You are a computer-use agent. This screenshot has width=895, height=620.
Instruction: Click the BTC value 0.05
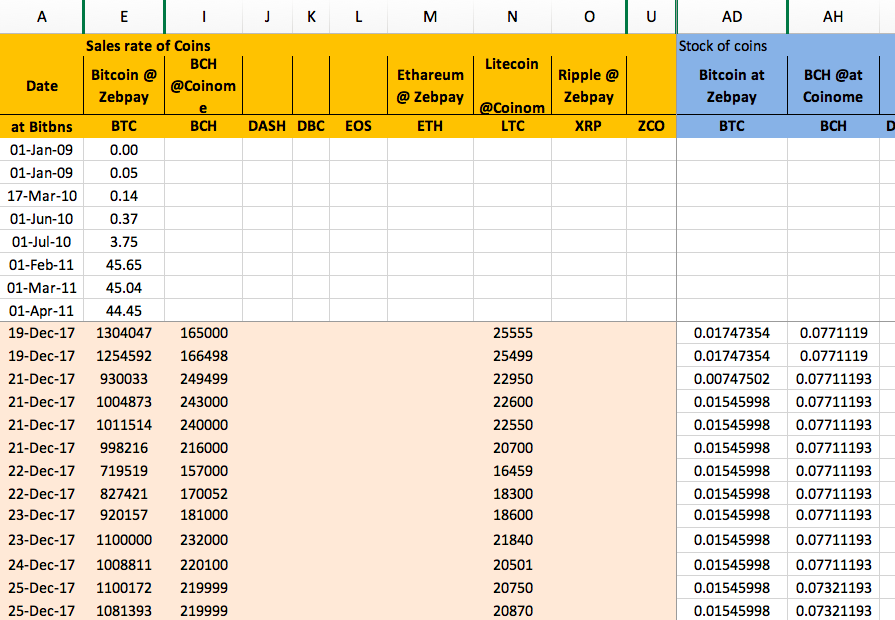(x=124, y=172)
